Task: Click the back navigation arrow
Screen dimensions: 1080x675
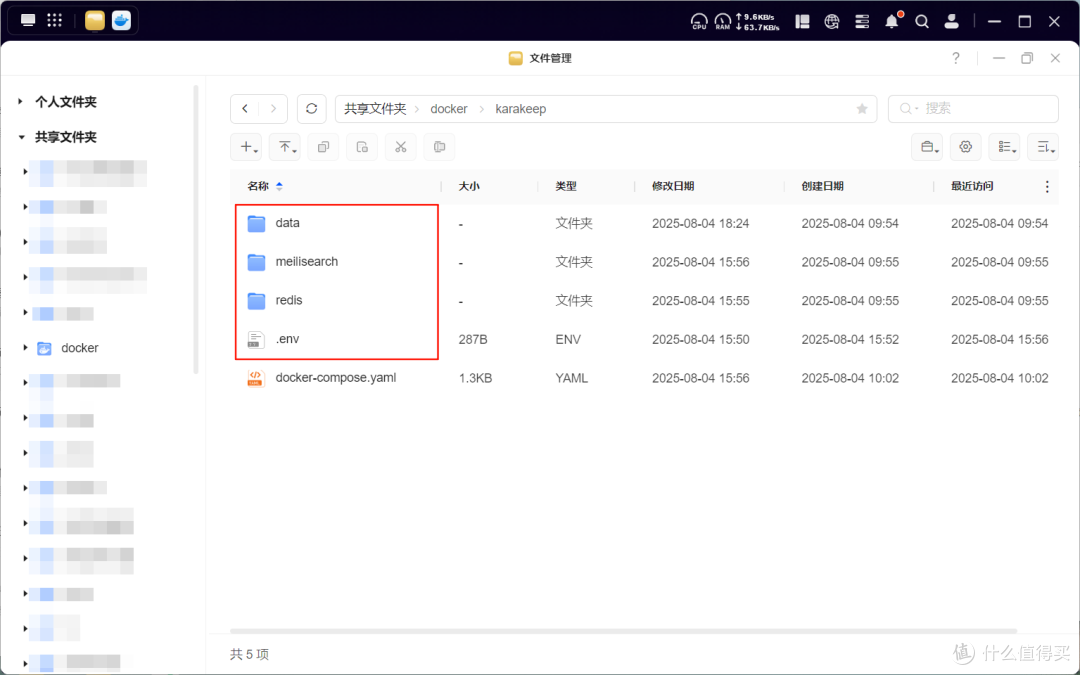Action: (245, 108)
